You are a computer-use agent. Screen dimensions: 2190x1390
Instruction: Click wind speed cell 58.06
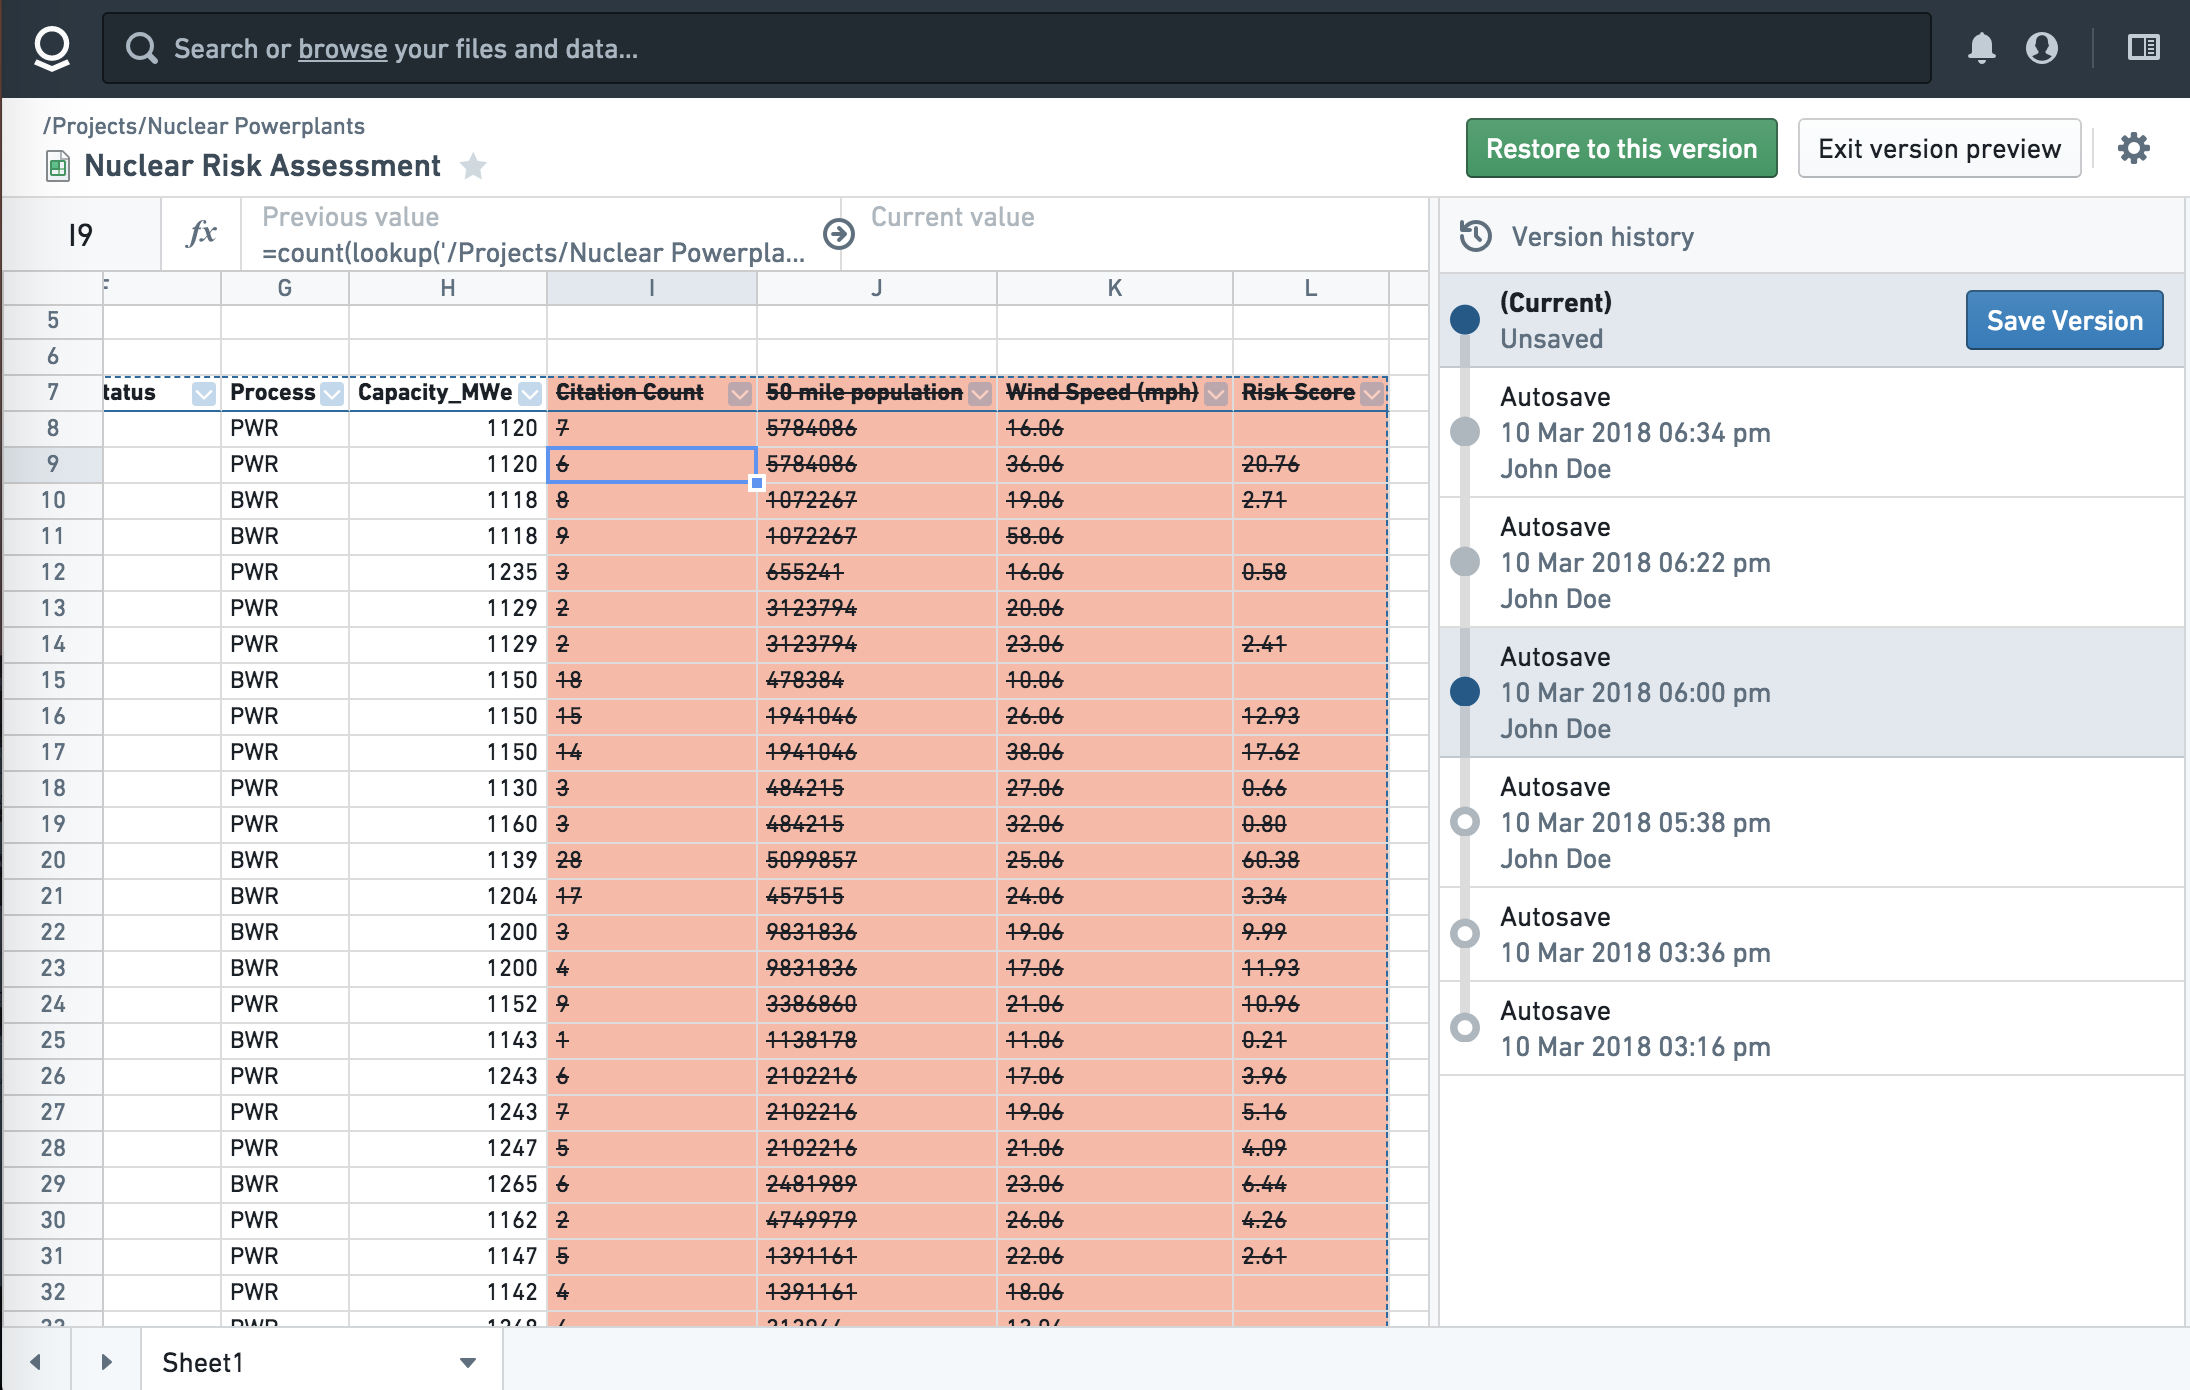(x=1114, y=536)
